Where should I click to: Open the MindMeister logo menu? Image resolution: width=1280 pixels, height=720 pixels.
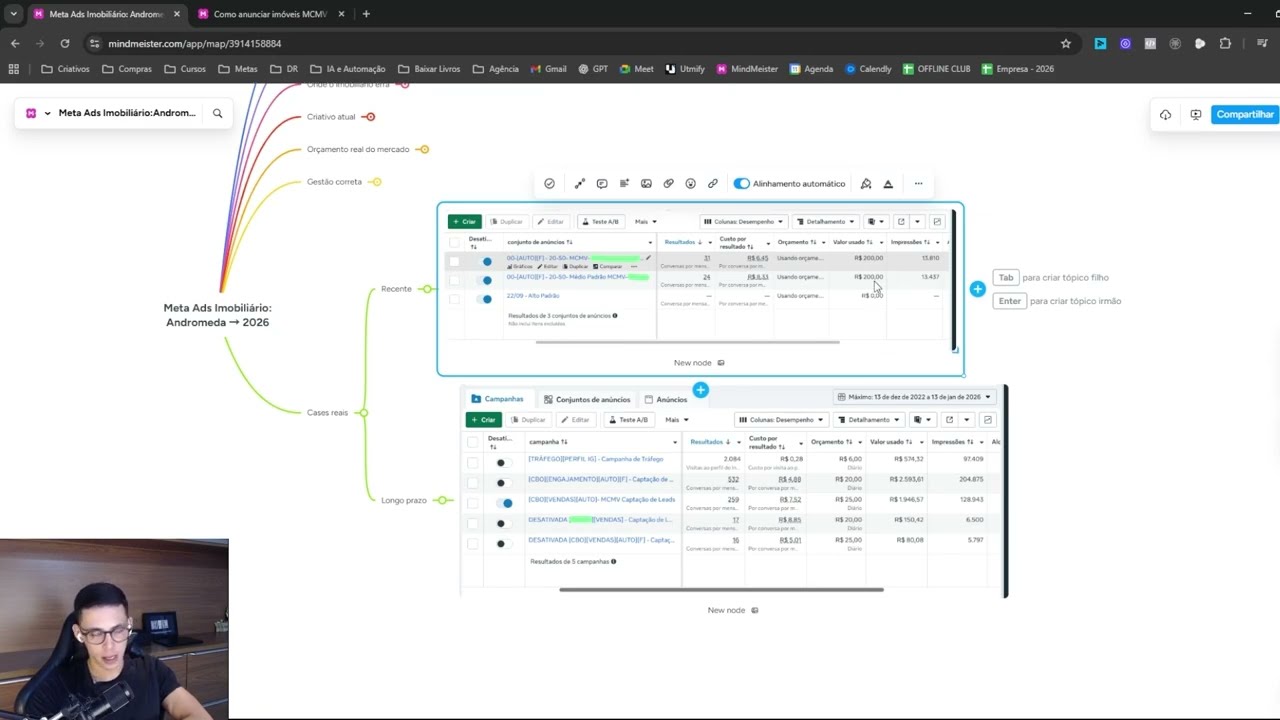31,113
